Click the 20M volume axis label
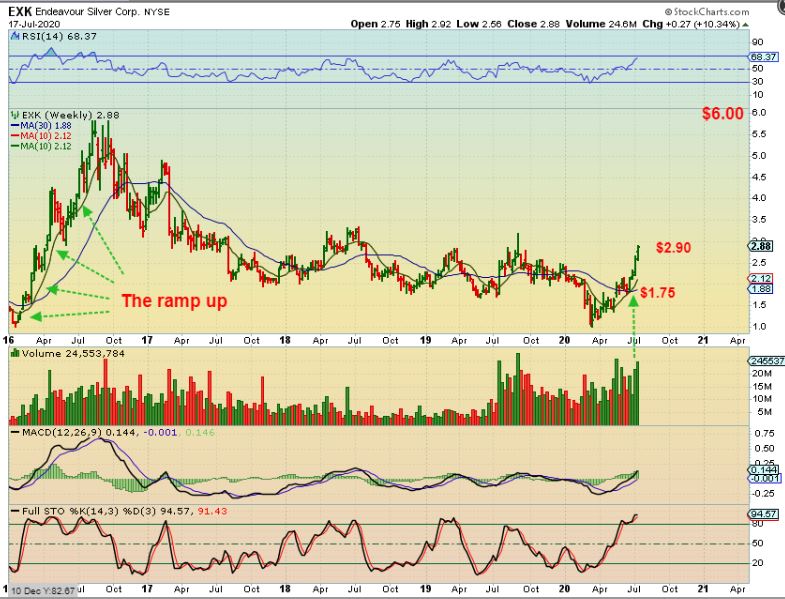 click(x=761, y=374)
